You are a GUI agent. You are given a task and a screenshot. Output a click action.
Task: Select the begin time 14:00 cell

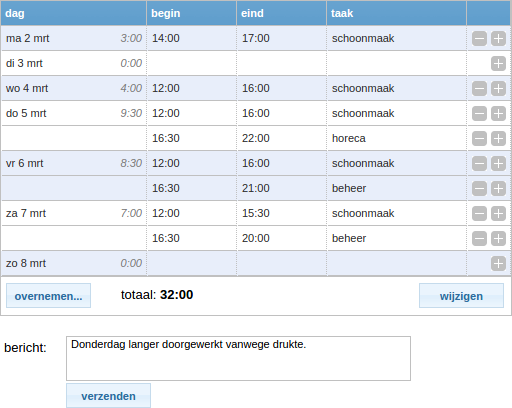192,38
